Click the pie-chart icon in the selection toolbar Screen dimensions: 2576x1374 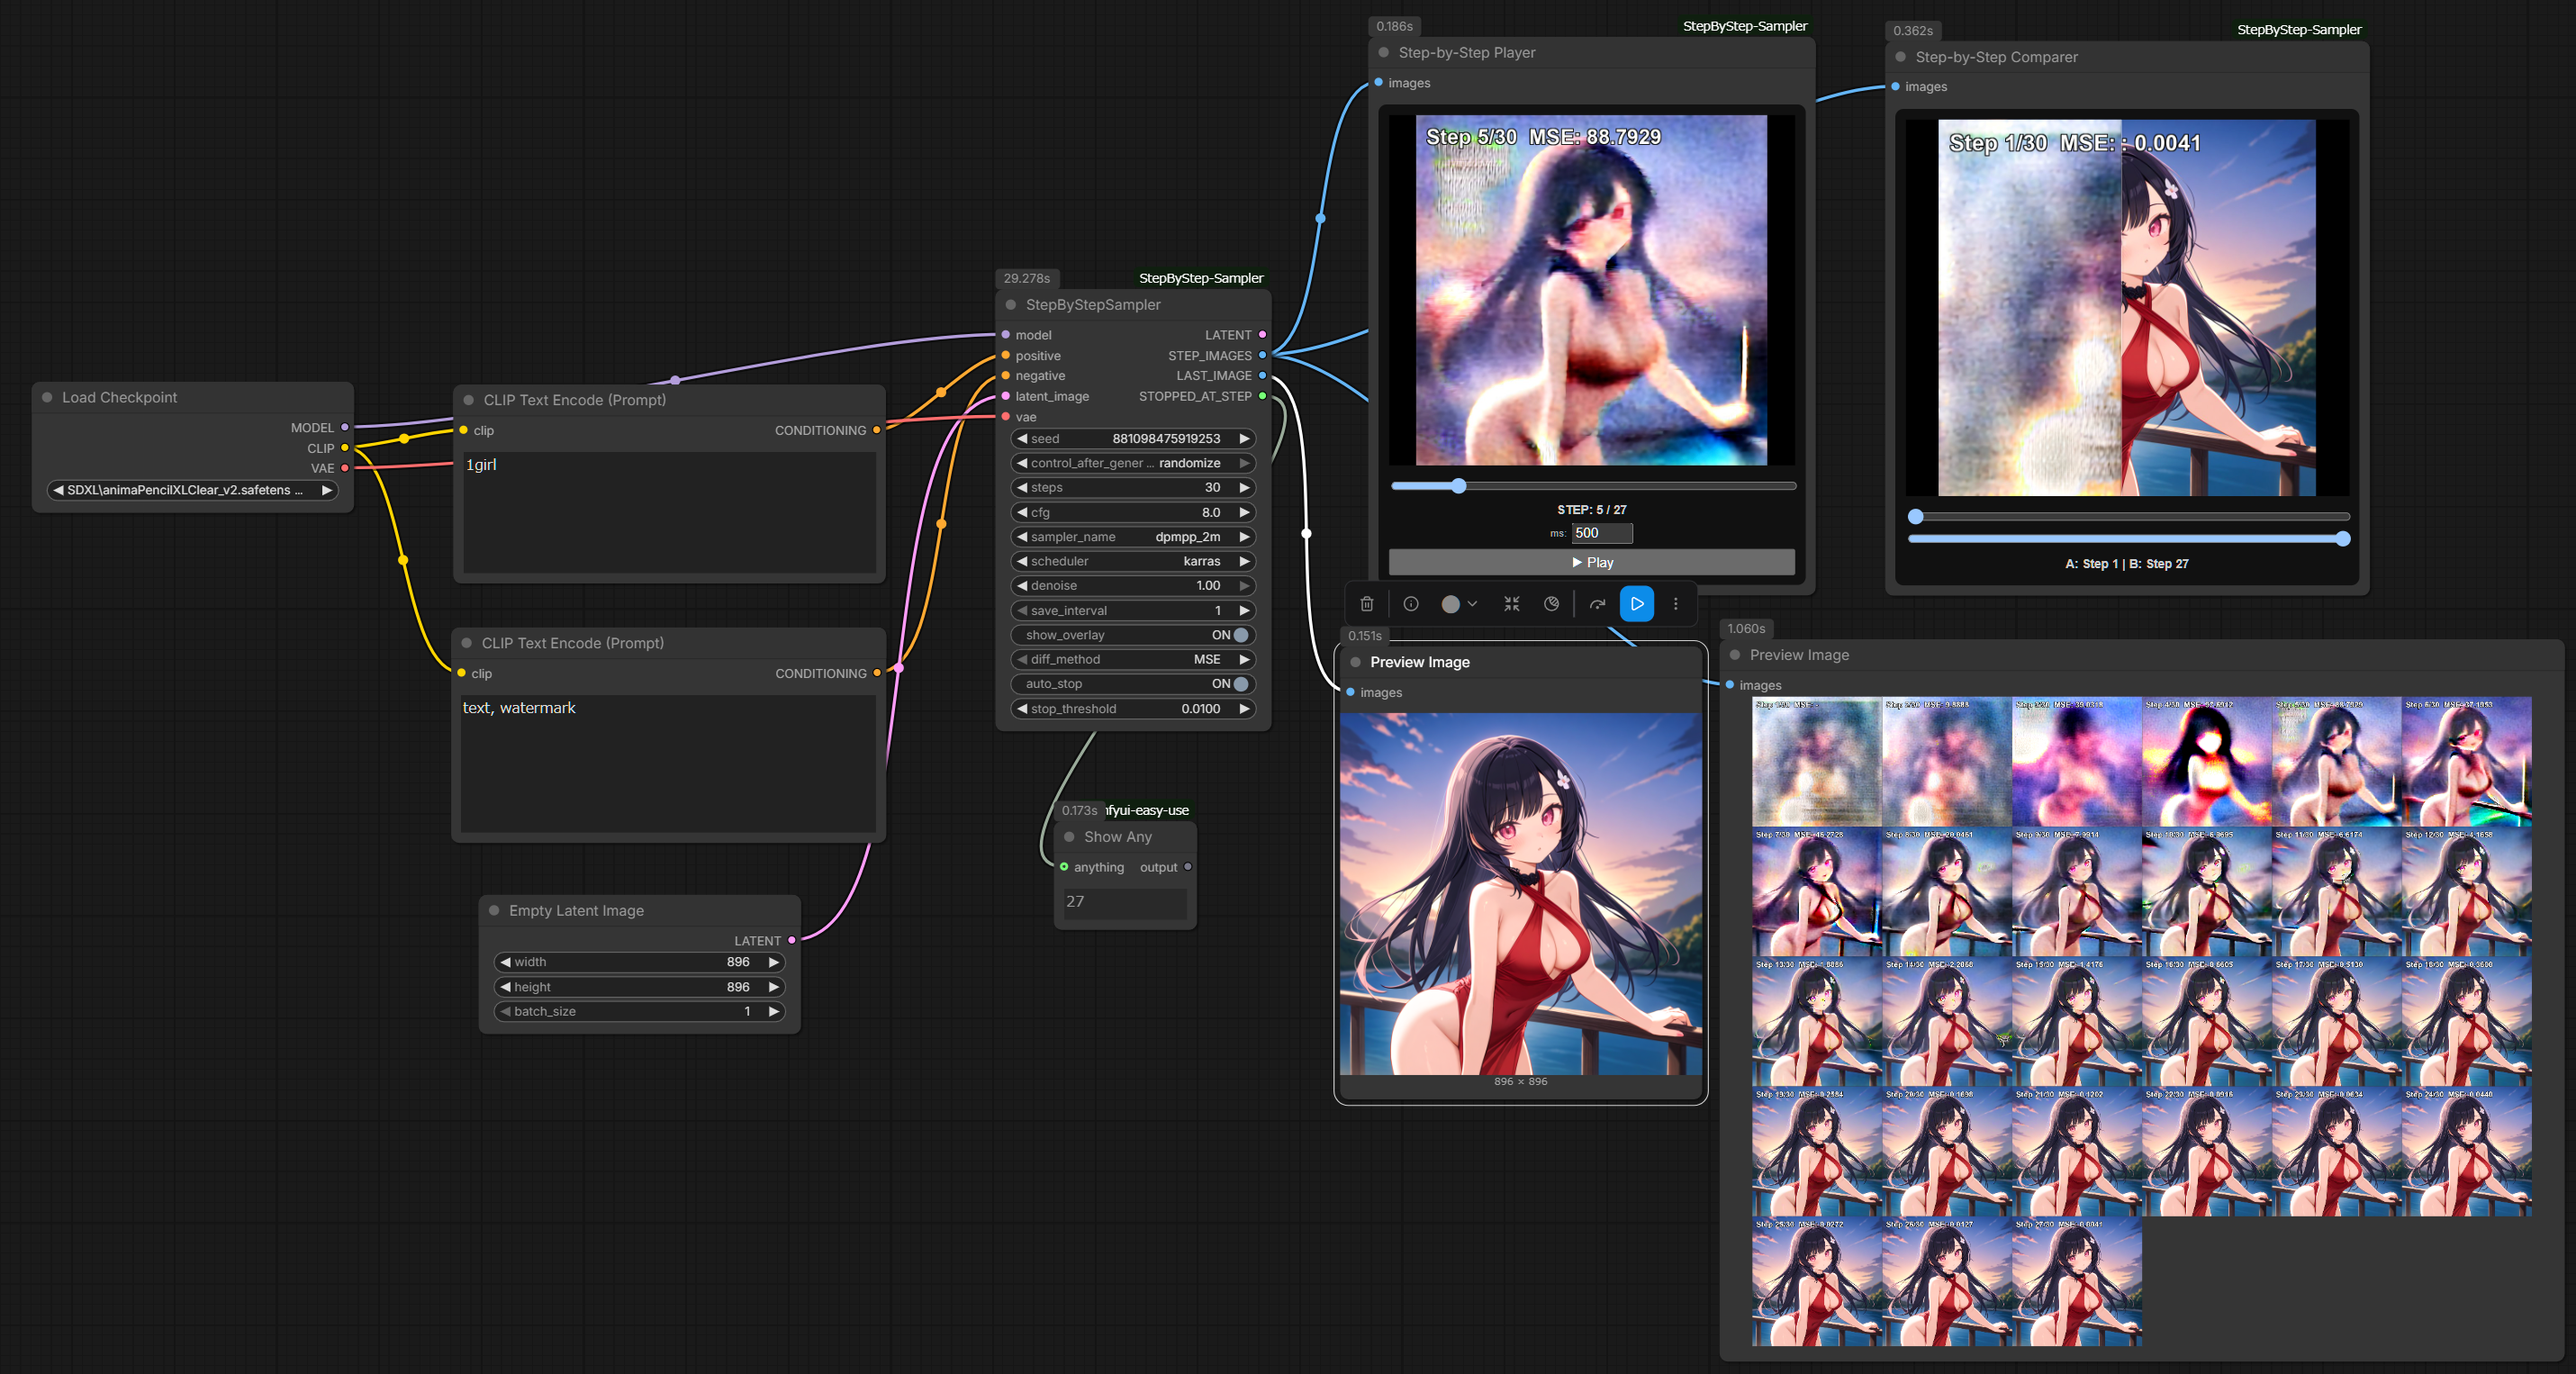1551,604
